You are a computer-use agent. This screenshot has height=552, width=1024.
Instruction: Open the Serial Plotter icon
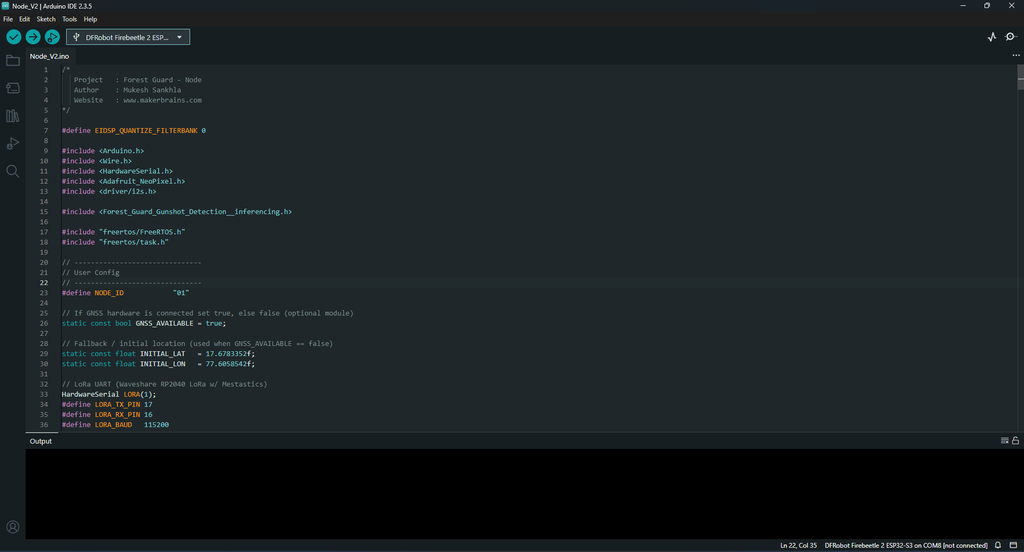coord(991,37)
